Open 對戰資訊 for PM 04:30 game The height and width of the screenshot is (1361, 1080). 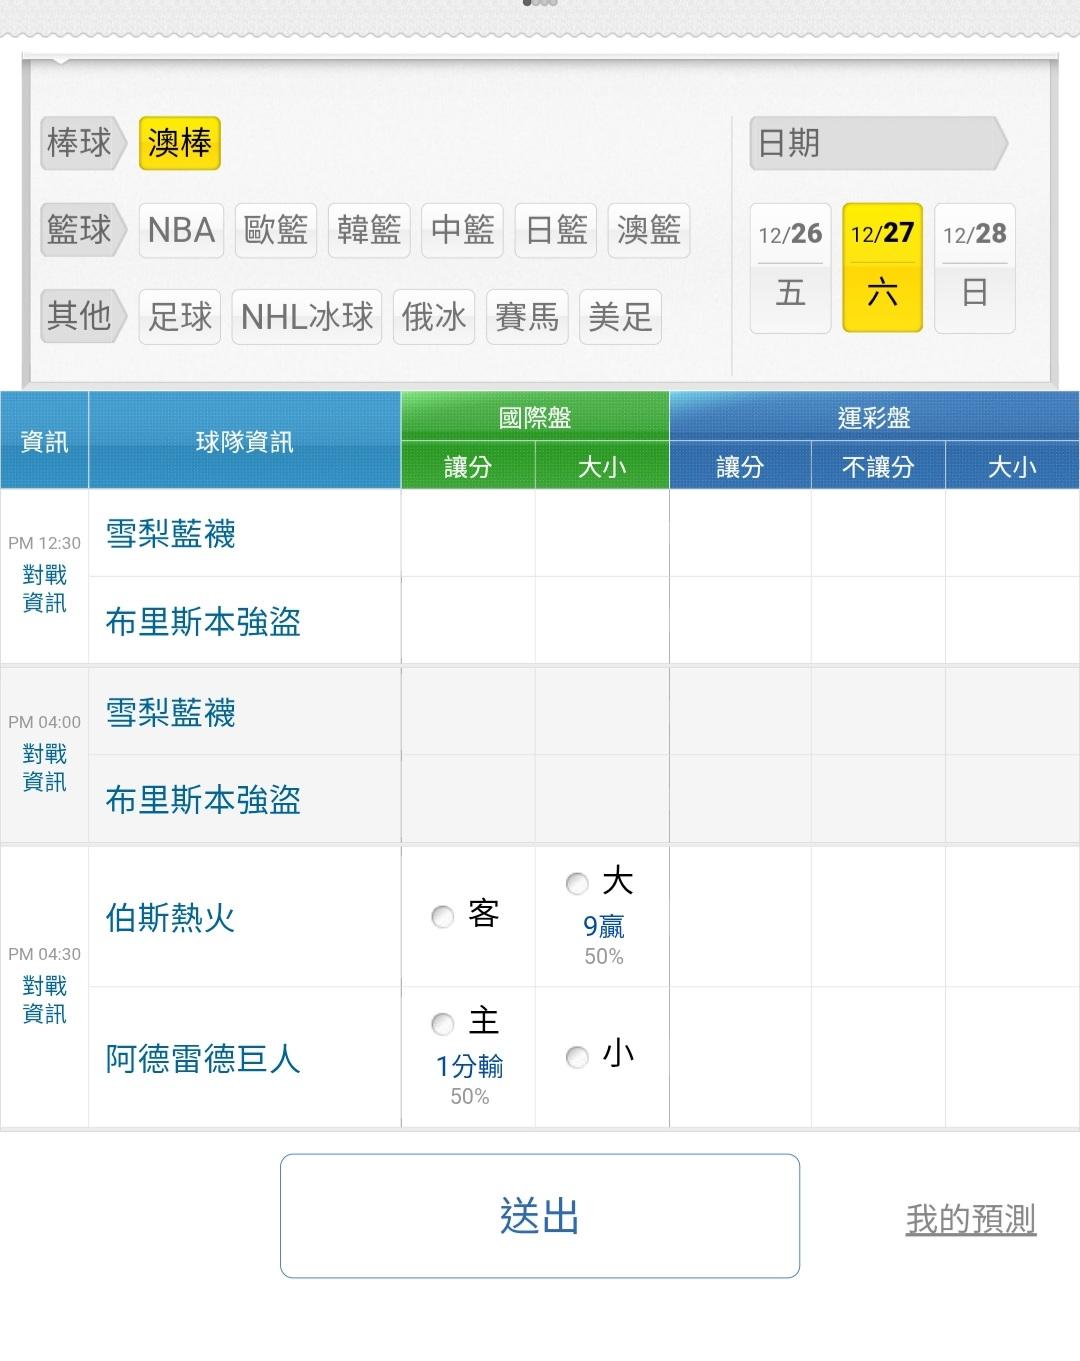[44, 1000]
